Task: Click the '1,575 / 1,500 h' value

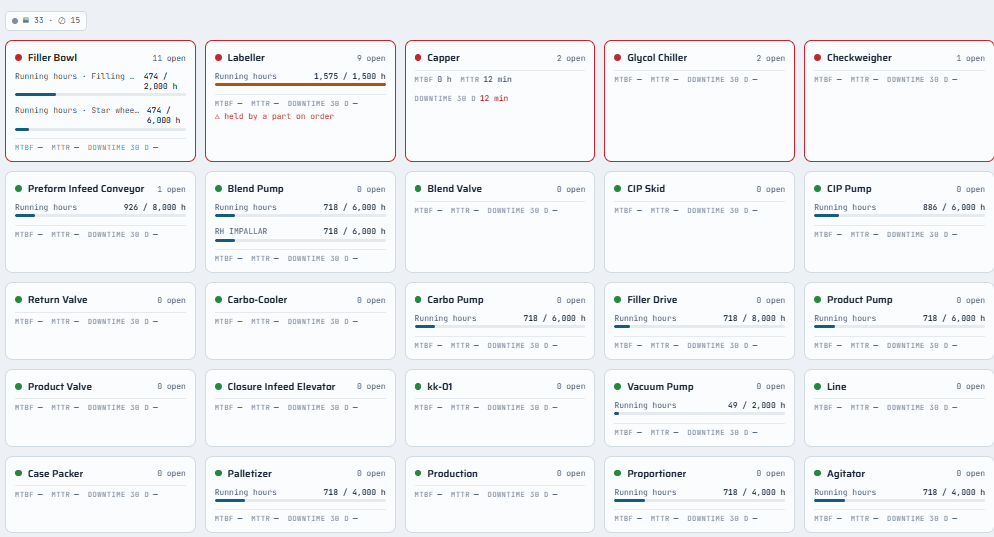Action: tap(350, 76)
